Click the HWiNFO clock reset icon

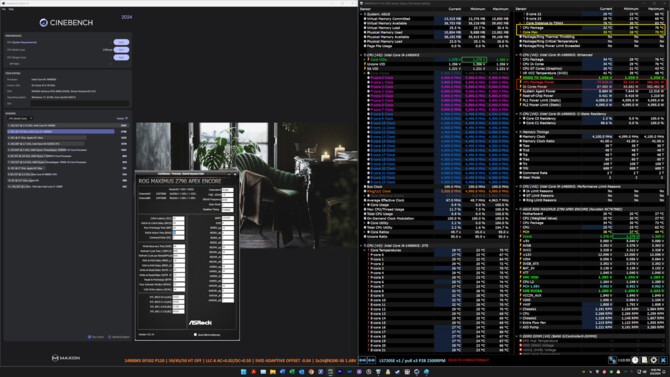tap(635, 360)
